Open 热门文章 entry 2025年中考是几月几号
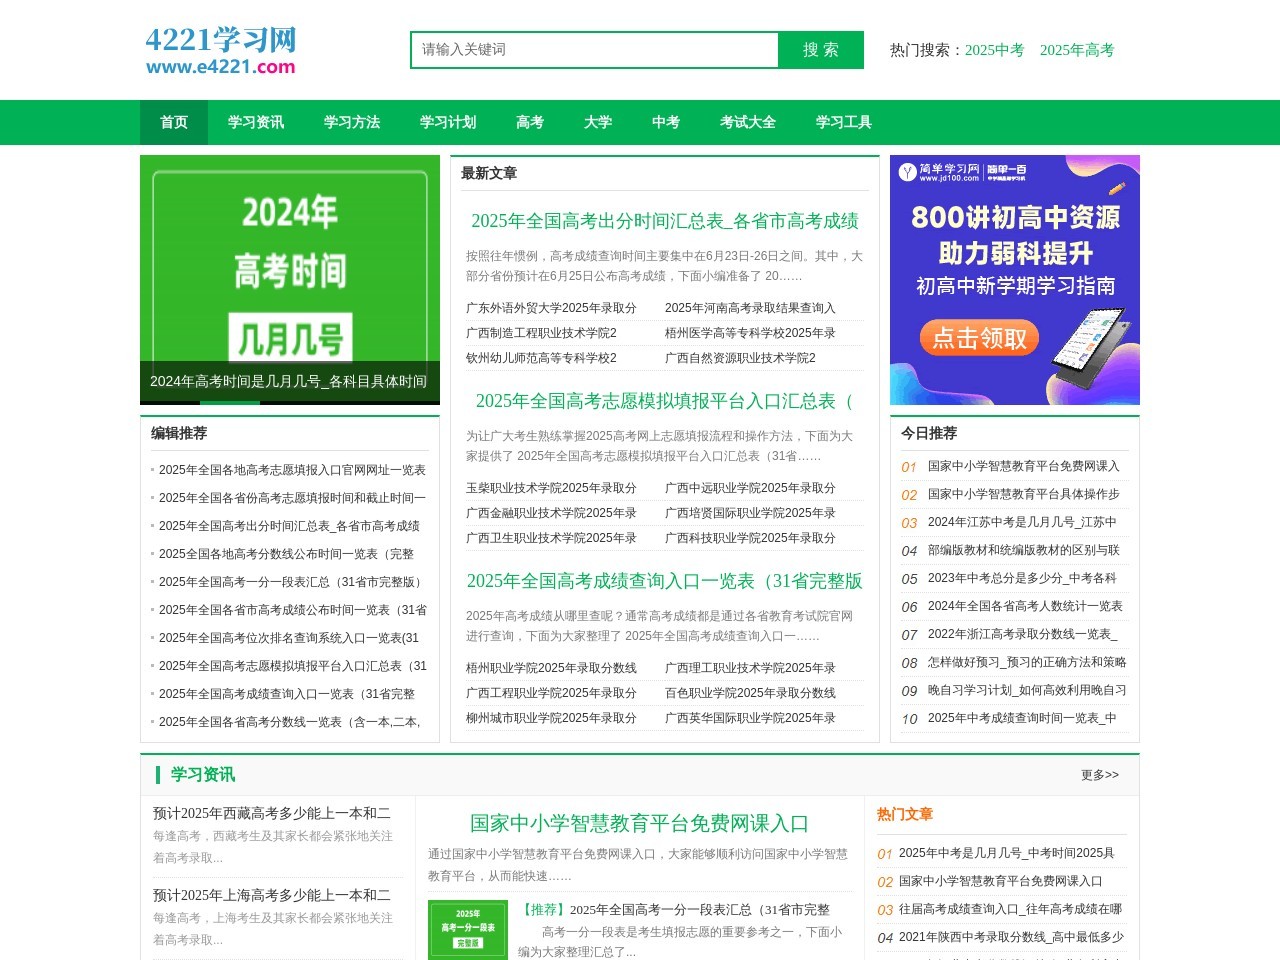 pyautogui.click(x=1008, y=853)
